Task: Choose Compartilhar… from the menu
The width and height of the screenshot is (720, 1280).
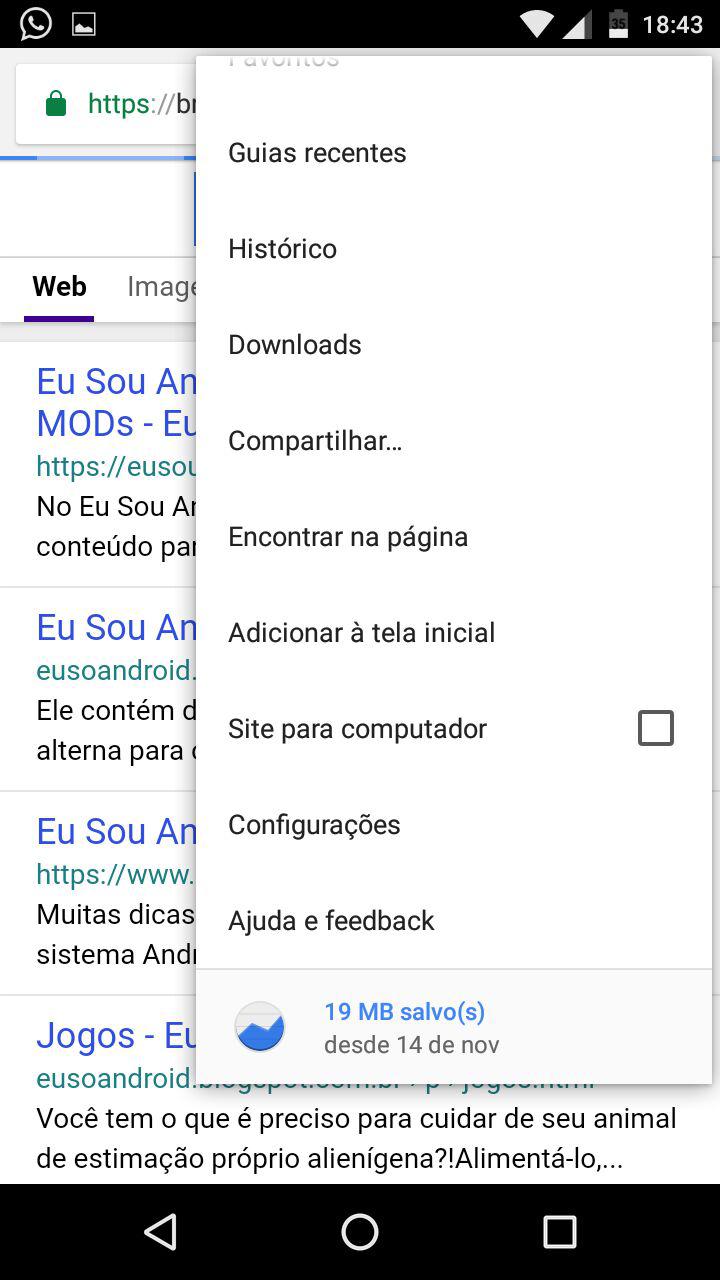Action: tap(315, 441)
